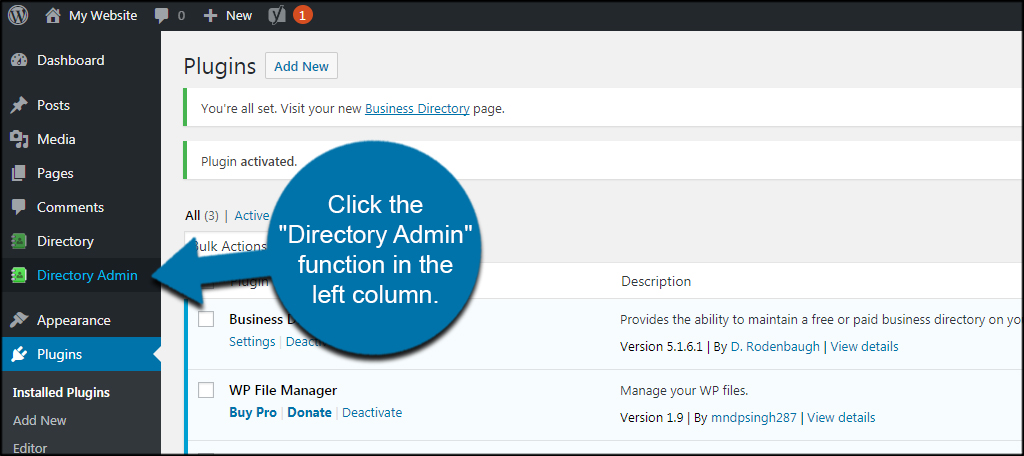Open Settings for Business Directory plugin

click(x=252, y=342)
